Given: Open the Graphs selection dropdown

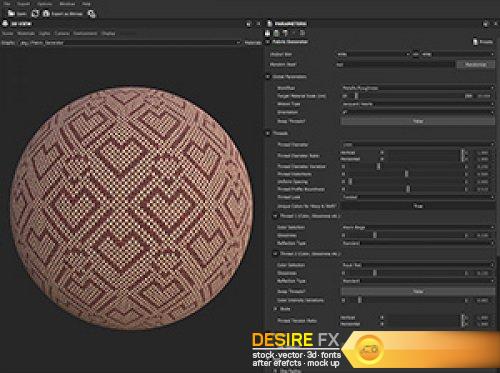Looking at the screenshot, I should tap(129, 43).
